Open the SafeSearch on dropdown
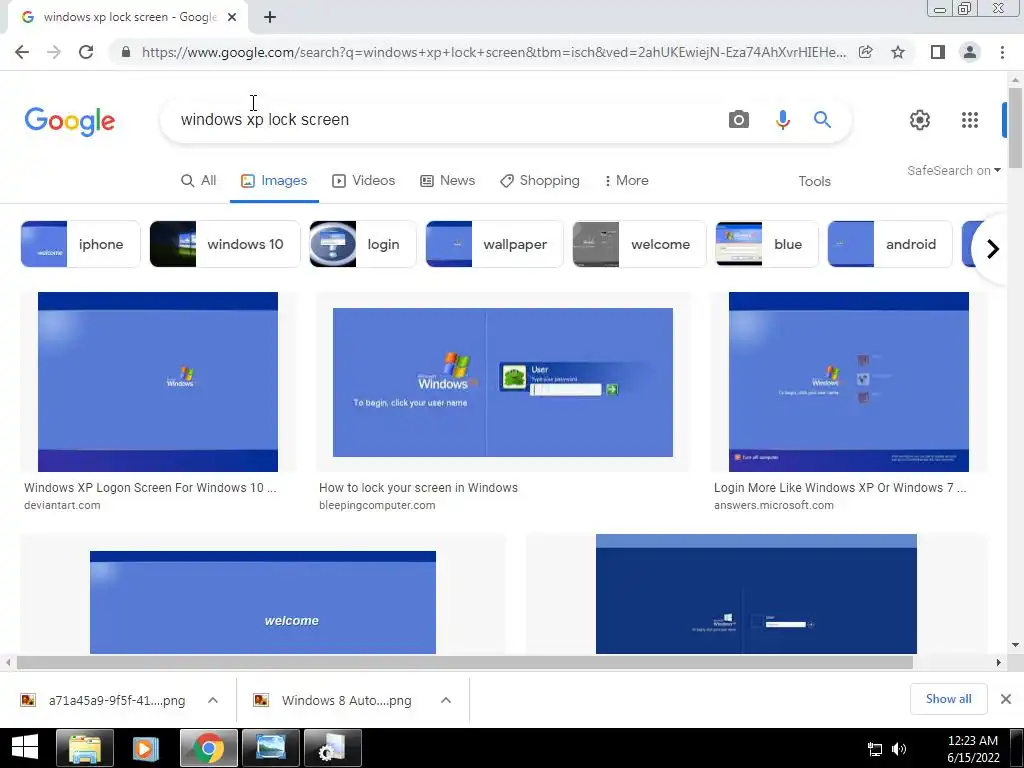 tap(953, 170)
